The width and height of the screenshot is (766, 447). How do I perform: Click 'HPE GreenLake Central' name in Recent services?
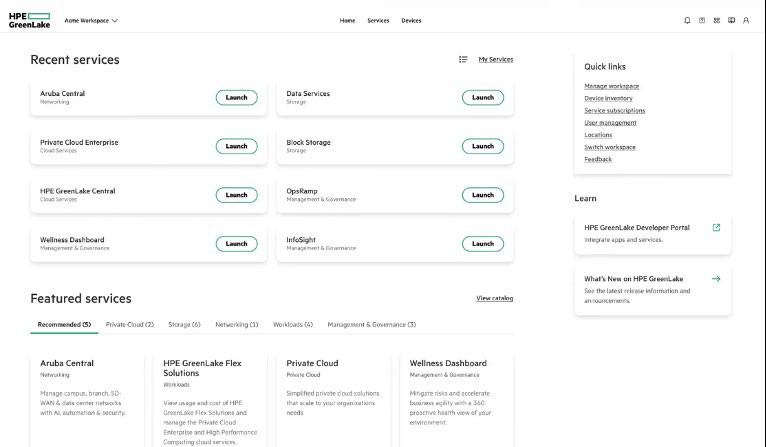coord(78,192)
